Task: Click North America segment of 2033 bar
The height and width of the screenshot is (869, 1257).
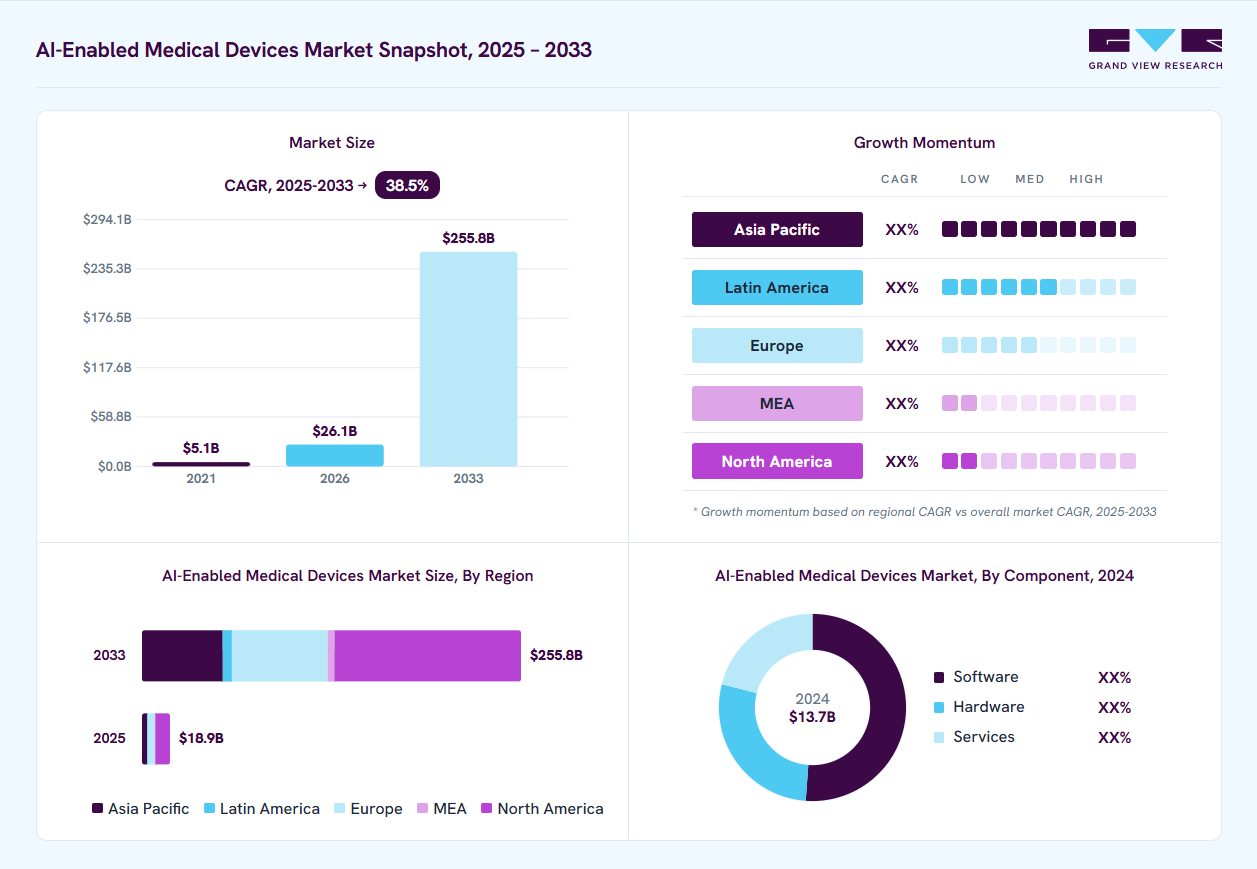Action: (x=428, y=656)
